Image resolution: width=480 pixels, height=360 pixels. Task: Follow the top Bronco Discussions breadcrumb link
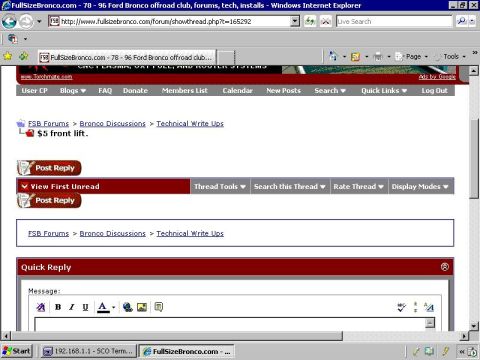(112, 124)
